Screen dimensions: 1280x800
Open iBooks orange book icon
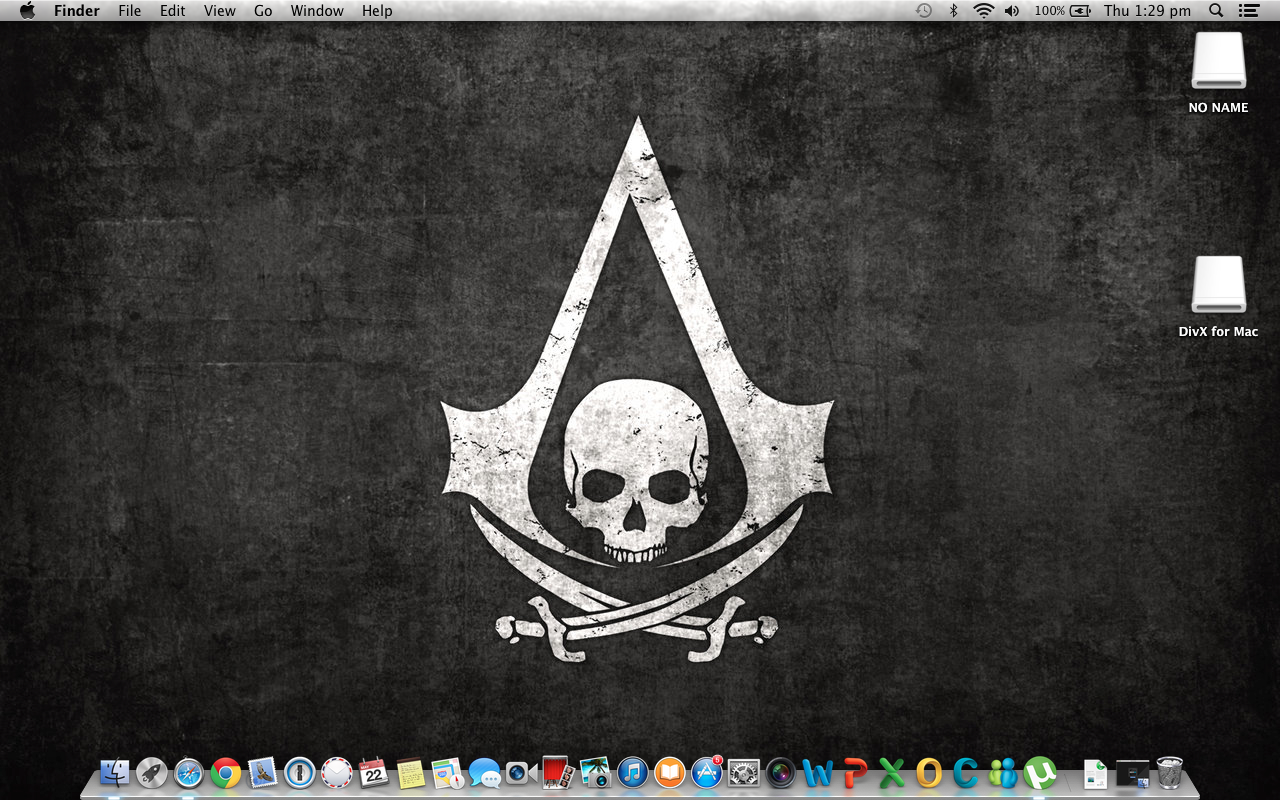pos(669,772)
